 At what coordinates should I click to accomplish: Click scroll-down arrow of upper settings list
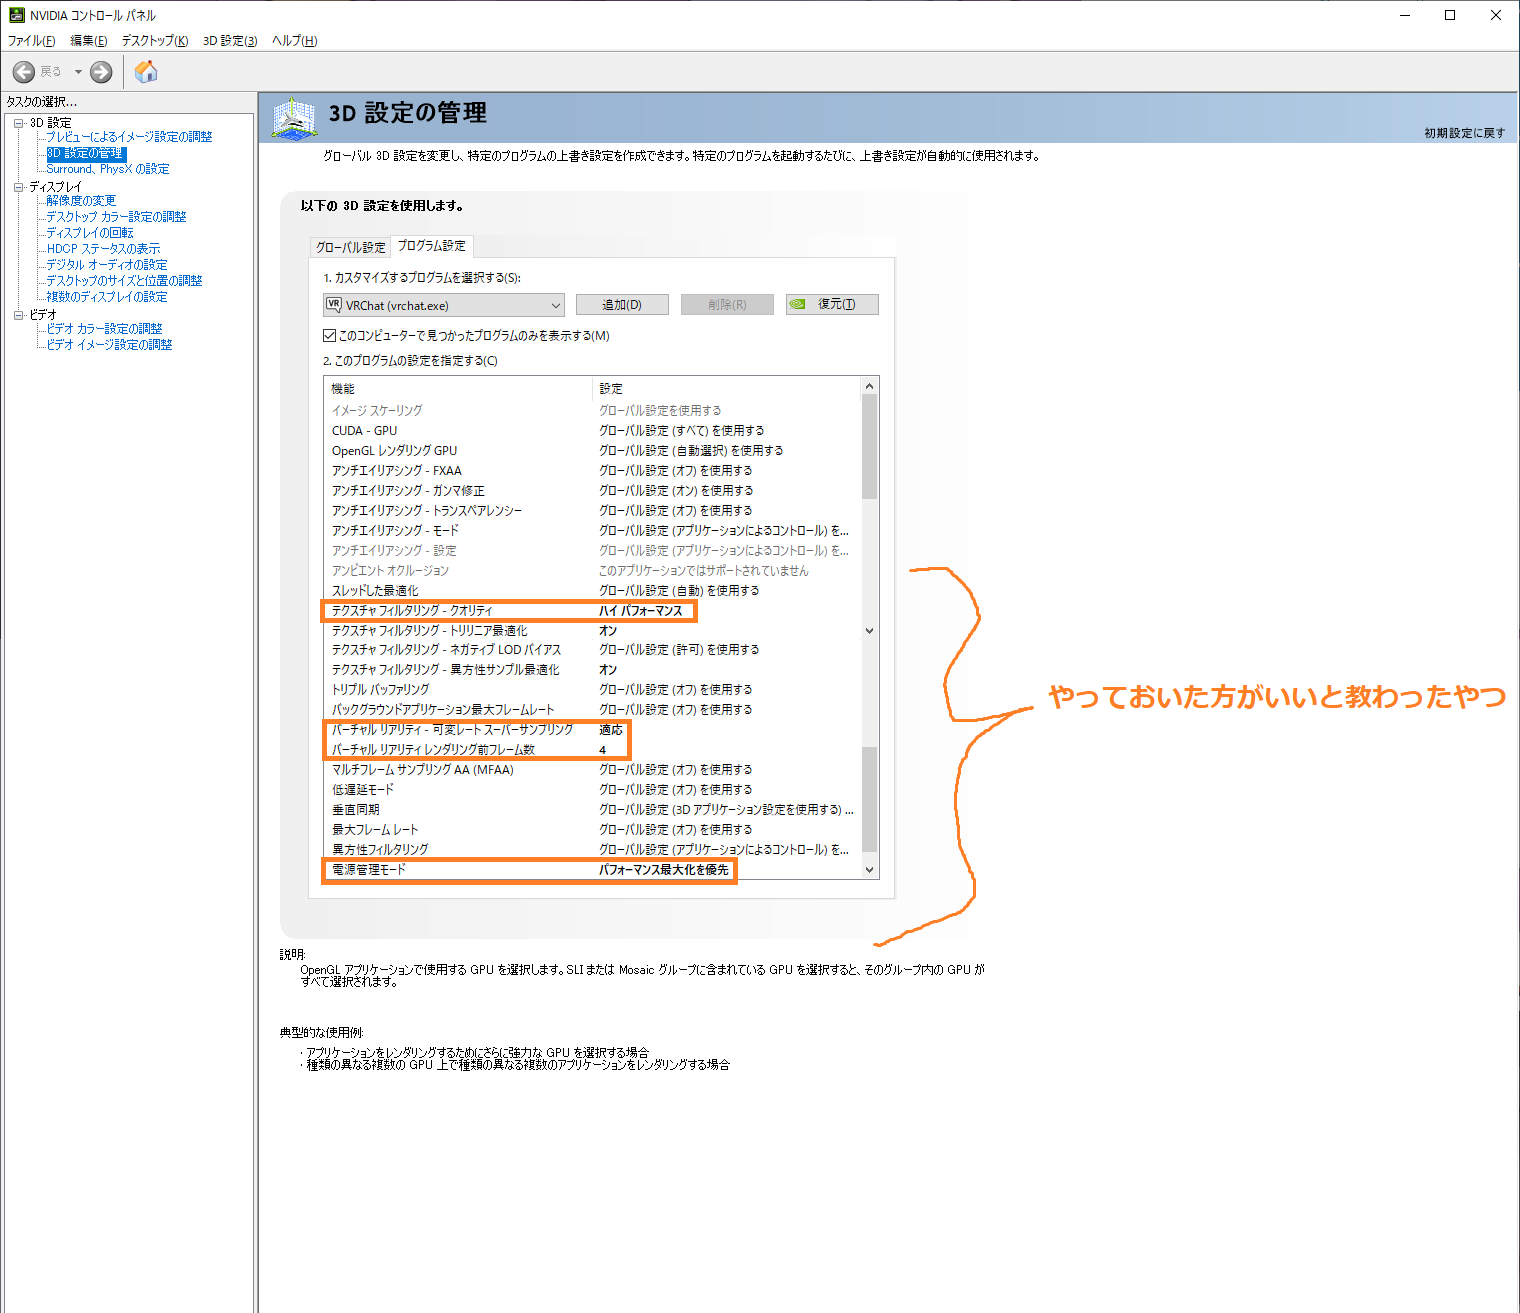(x=869, y=631)
